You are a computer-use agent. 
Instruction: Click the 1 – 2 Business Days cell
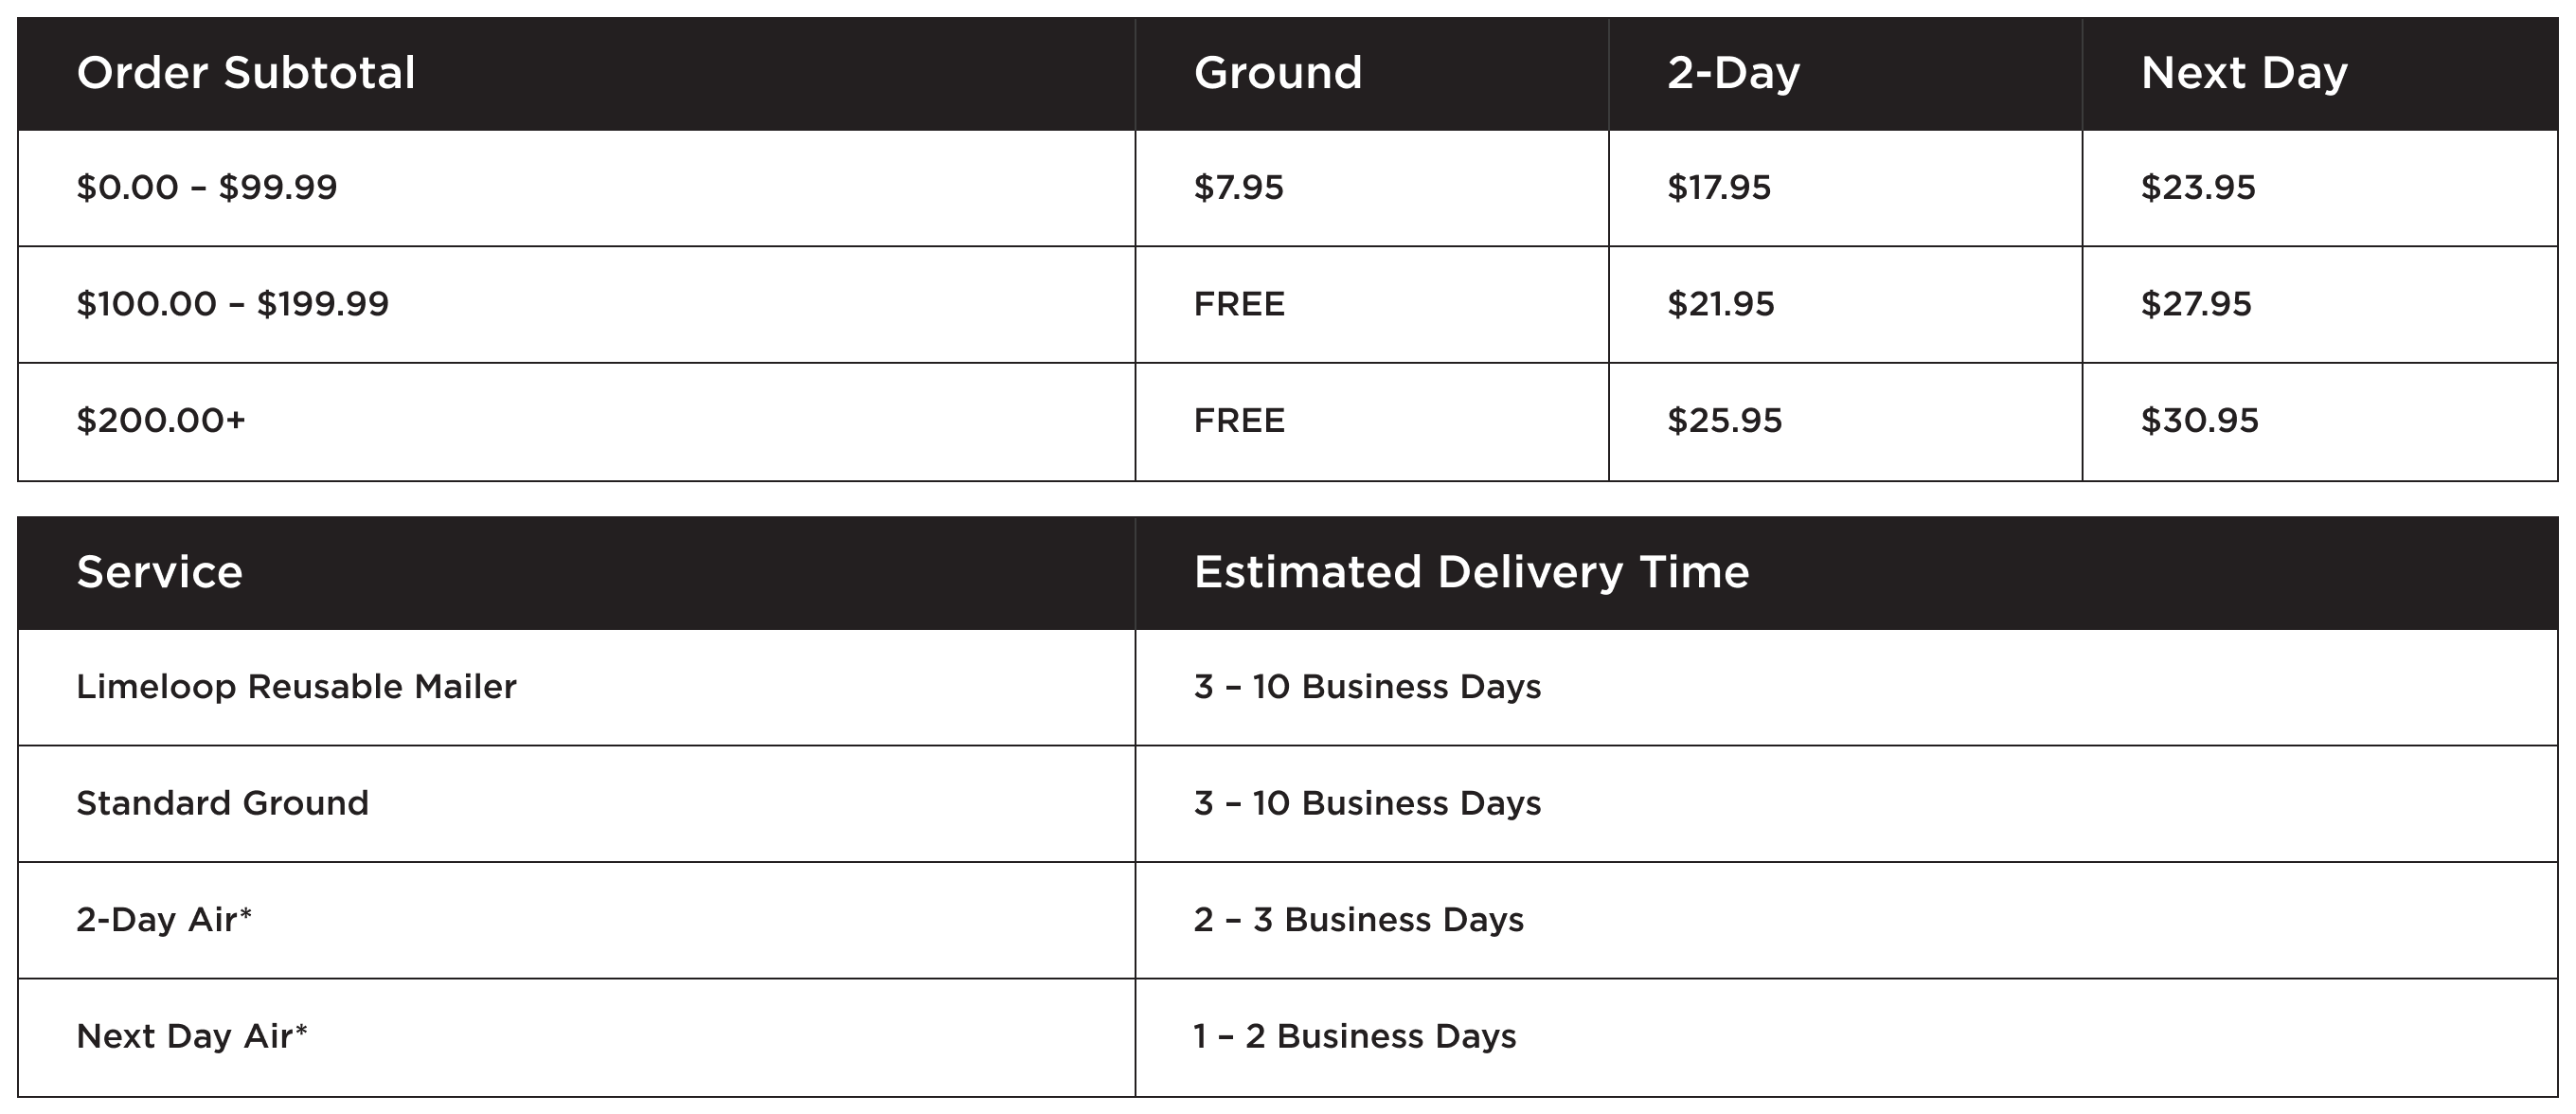click(1354, 1037)
